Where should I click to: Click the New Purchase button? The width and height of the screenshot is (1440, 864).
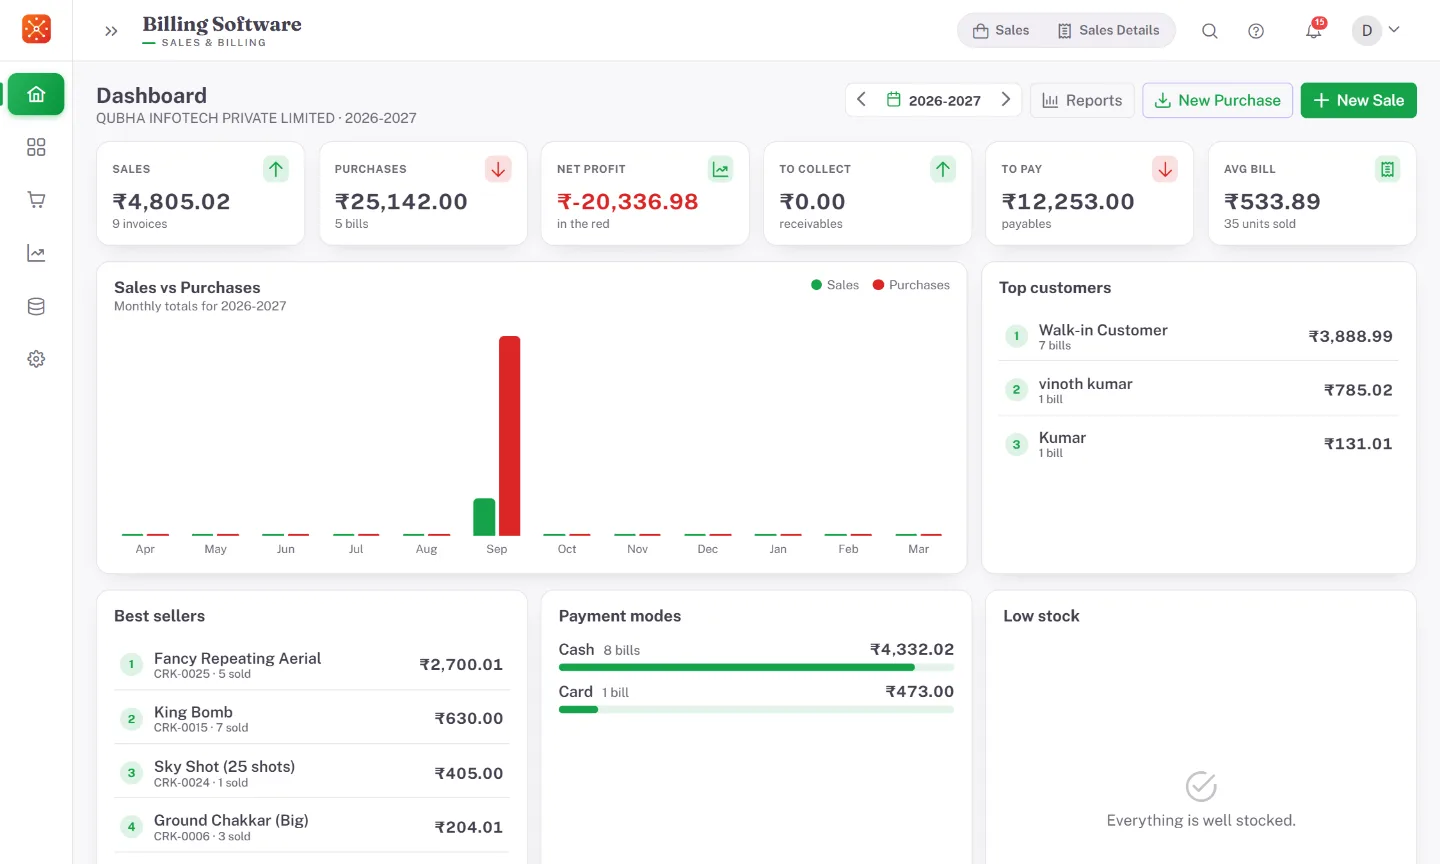(1217, 100)
